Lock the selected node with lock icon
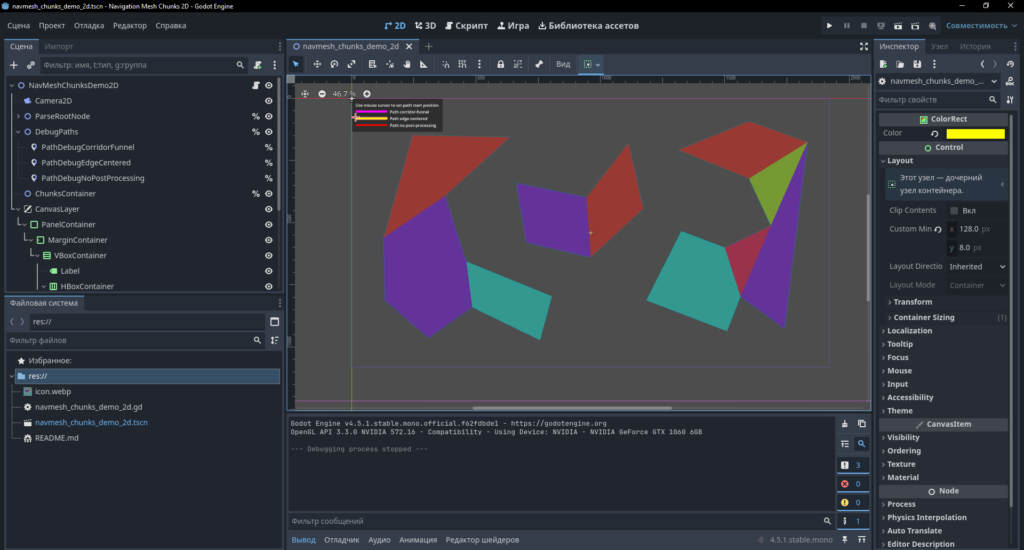Viewport: 1024px width, 550px height. pos(500,64)
